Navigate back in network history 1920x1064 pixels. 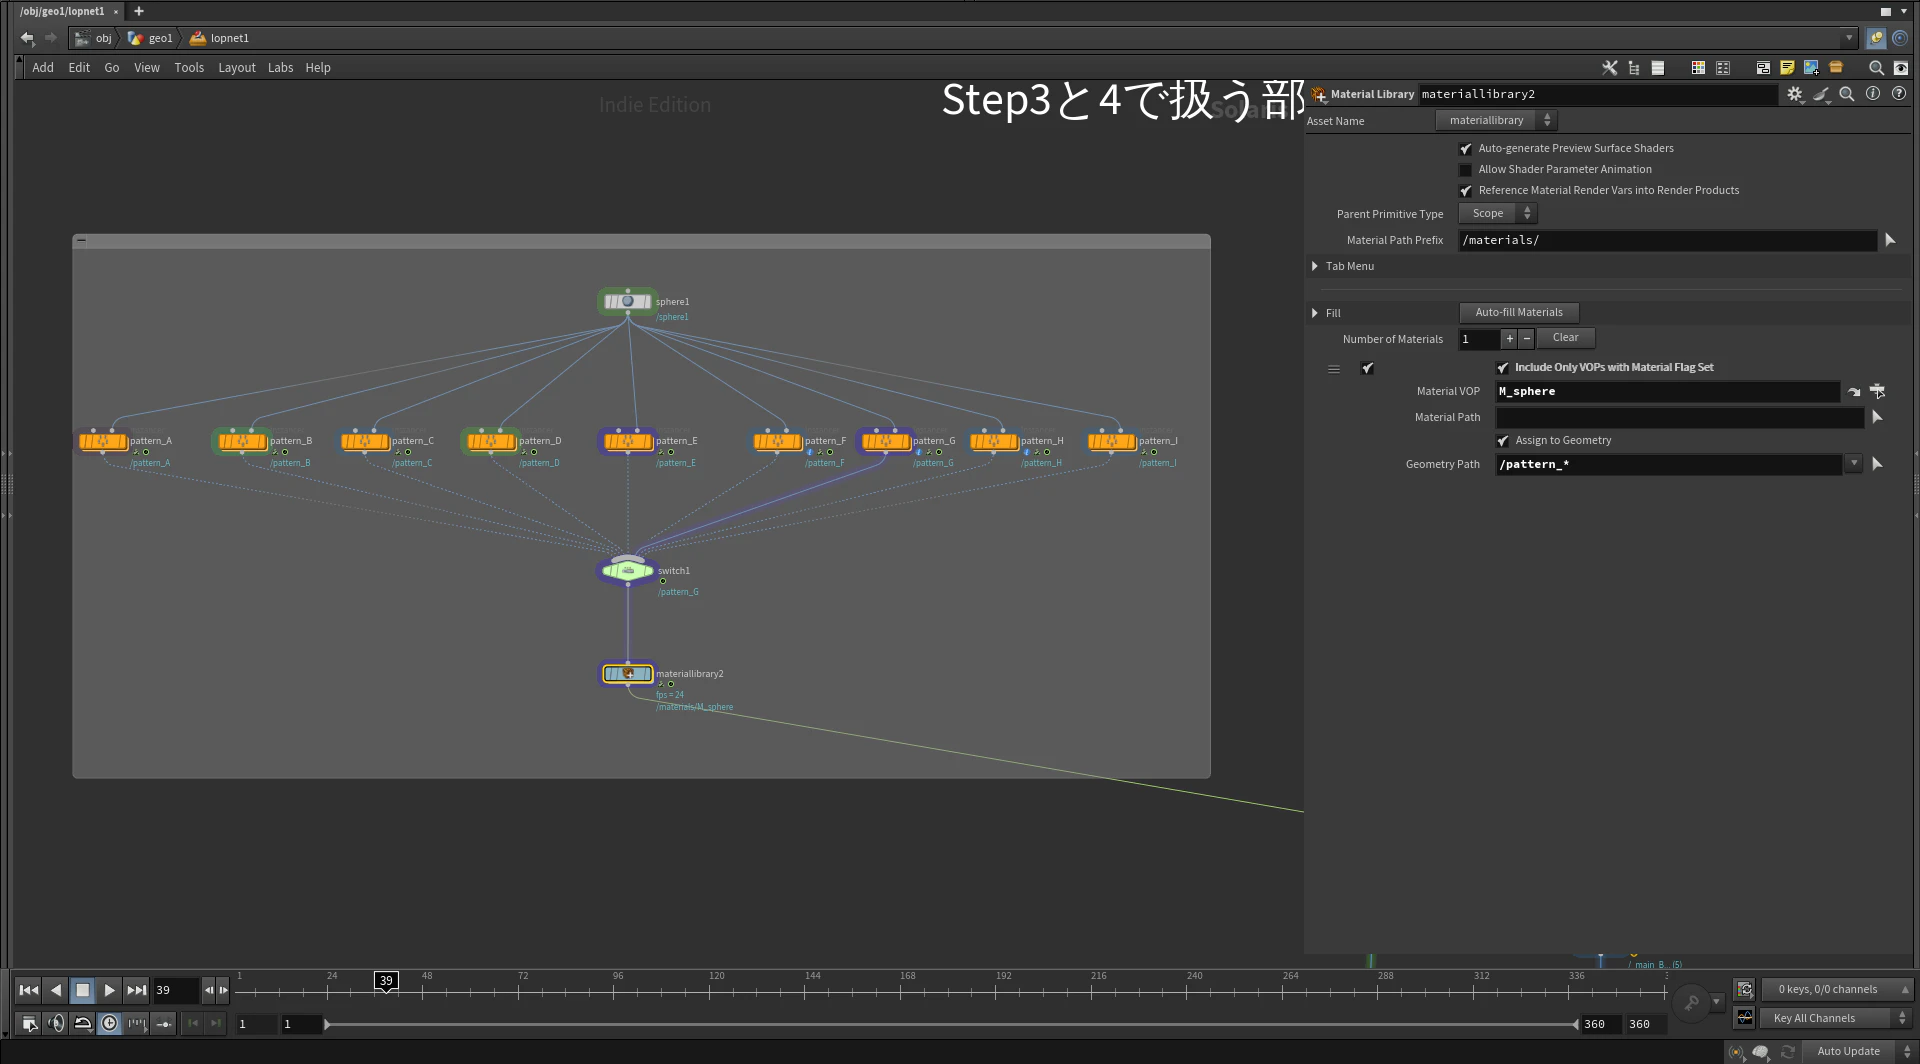pos(27,38)
